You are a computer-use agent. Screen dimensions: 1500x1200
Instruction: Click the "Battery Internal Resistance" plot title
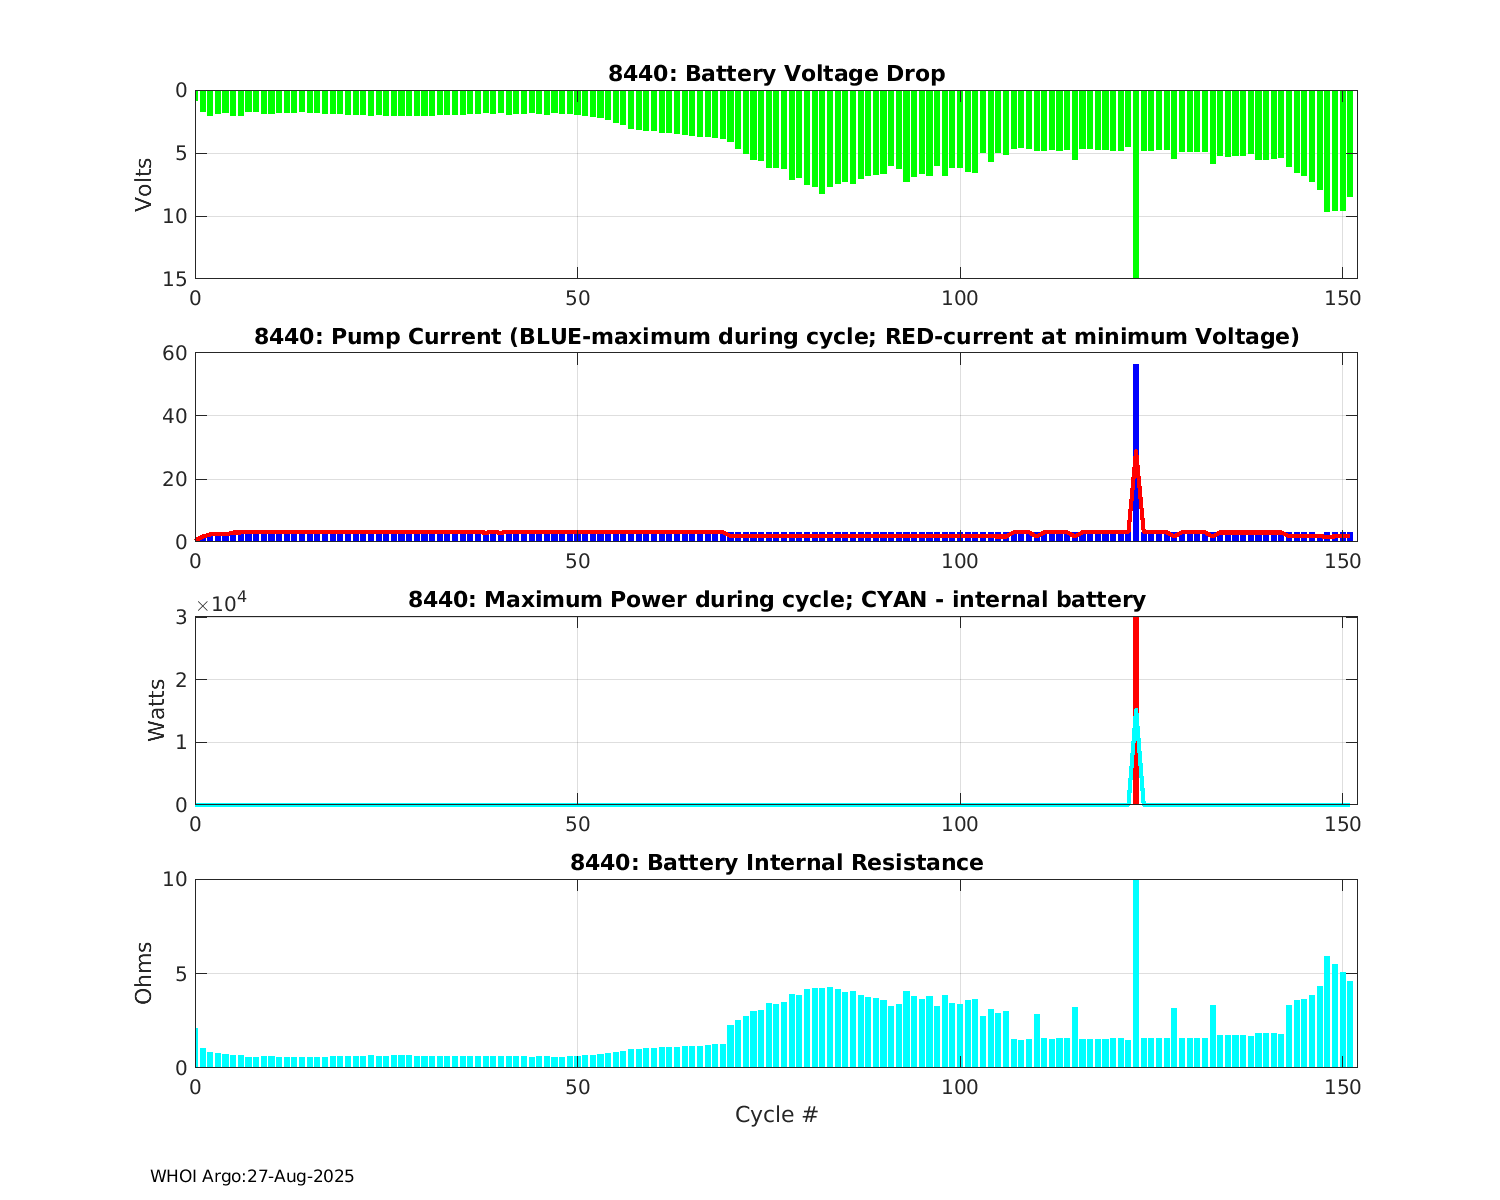tap(776, 863)
